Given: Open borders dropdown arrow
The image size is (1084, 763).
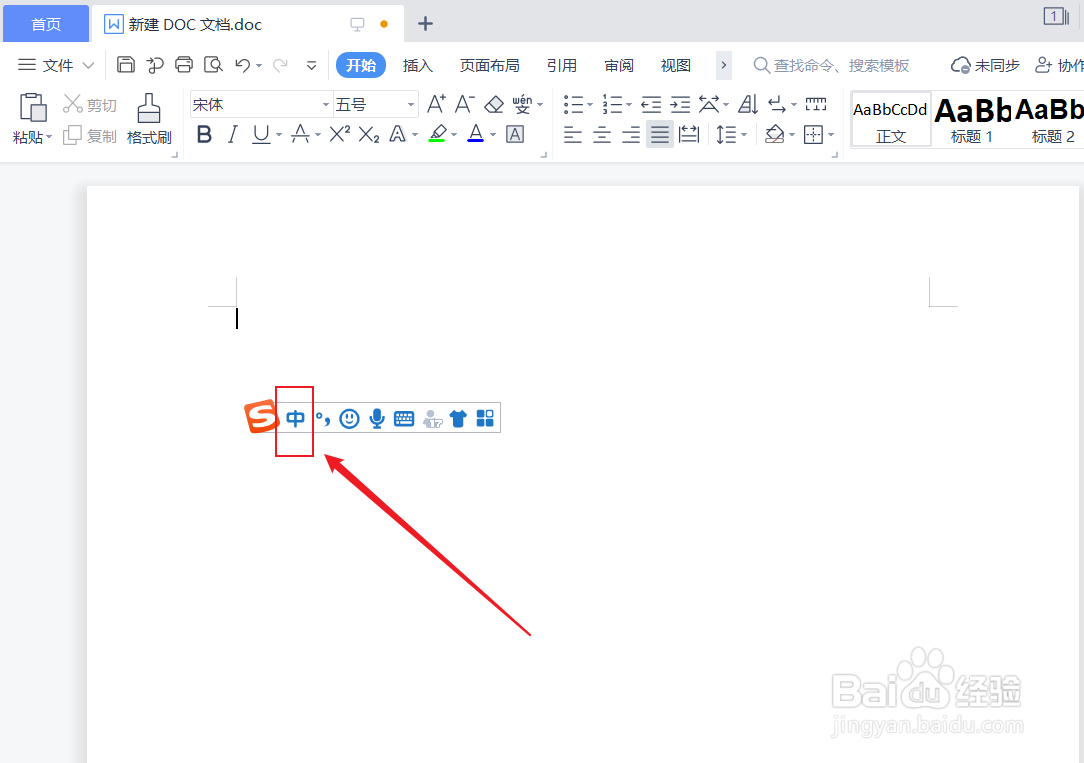Looking at the screenshot, I should [x=831, y=135].
